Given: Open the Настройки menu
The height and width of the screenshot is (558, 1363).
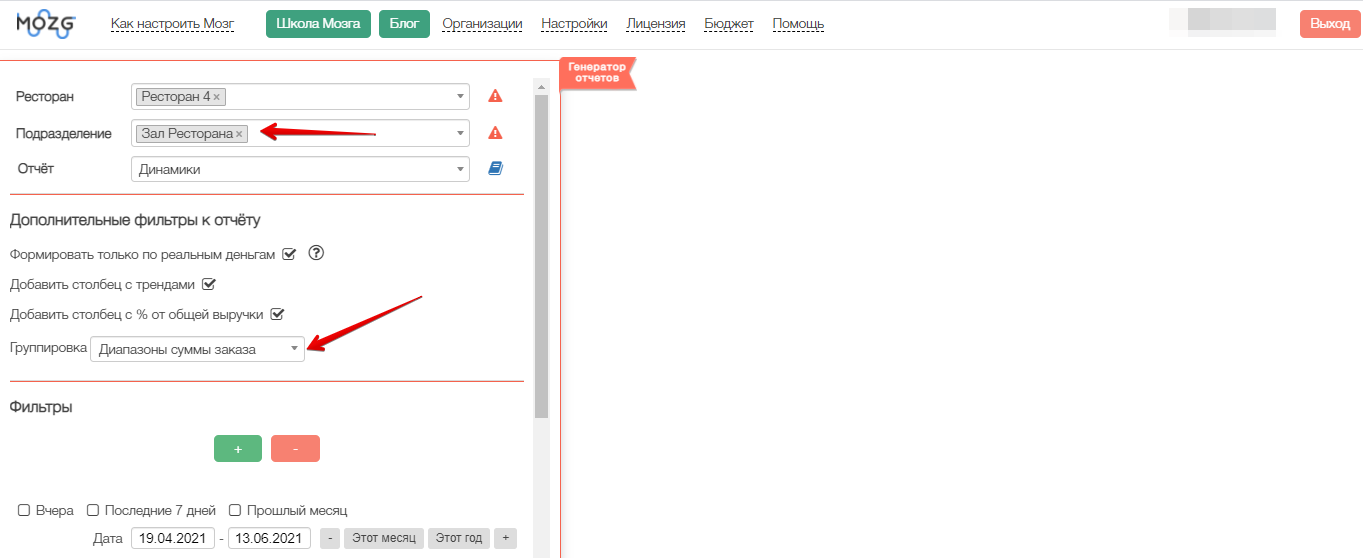Looking at the screenshot, I should coord(574,24).
